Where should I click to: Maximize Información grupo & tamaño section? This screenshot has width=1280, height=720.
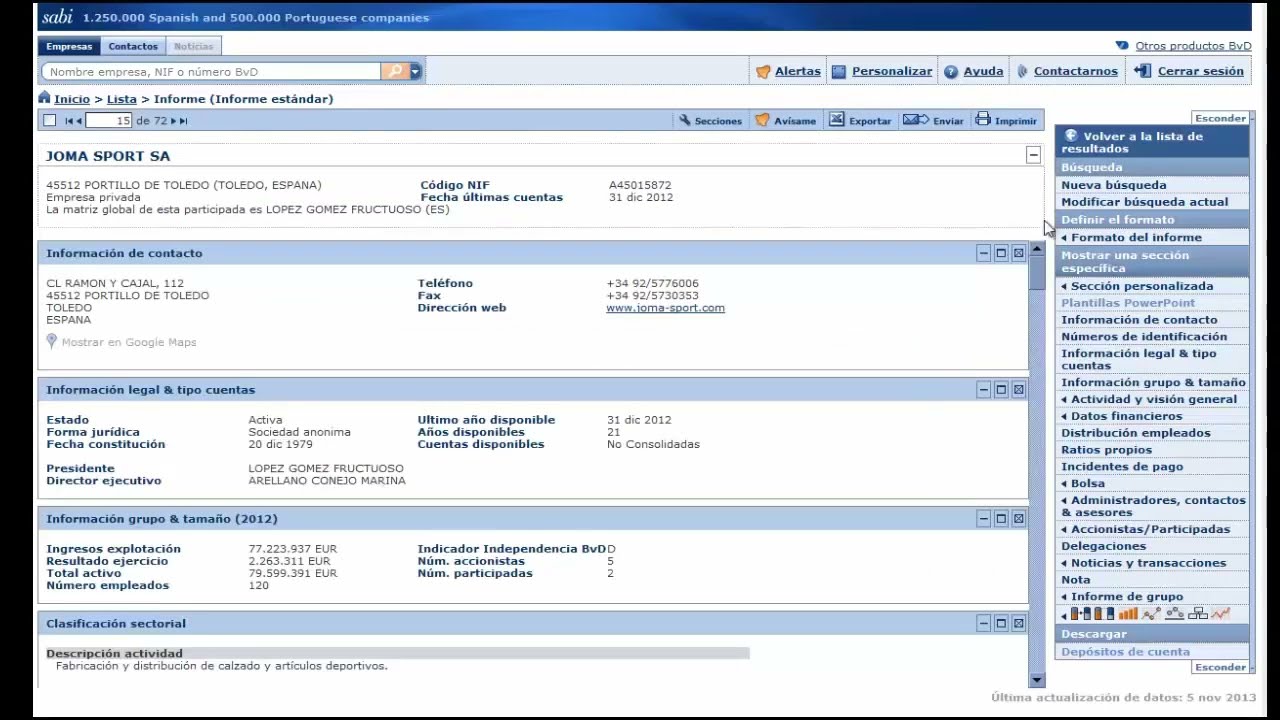[1001, 518]
